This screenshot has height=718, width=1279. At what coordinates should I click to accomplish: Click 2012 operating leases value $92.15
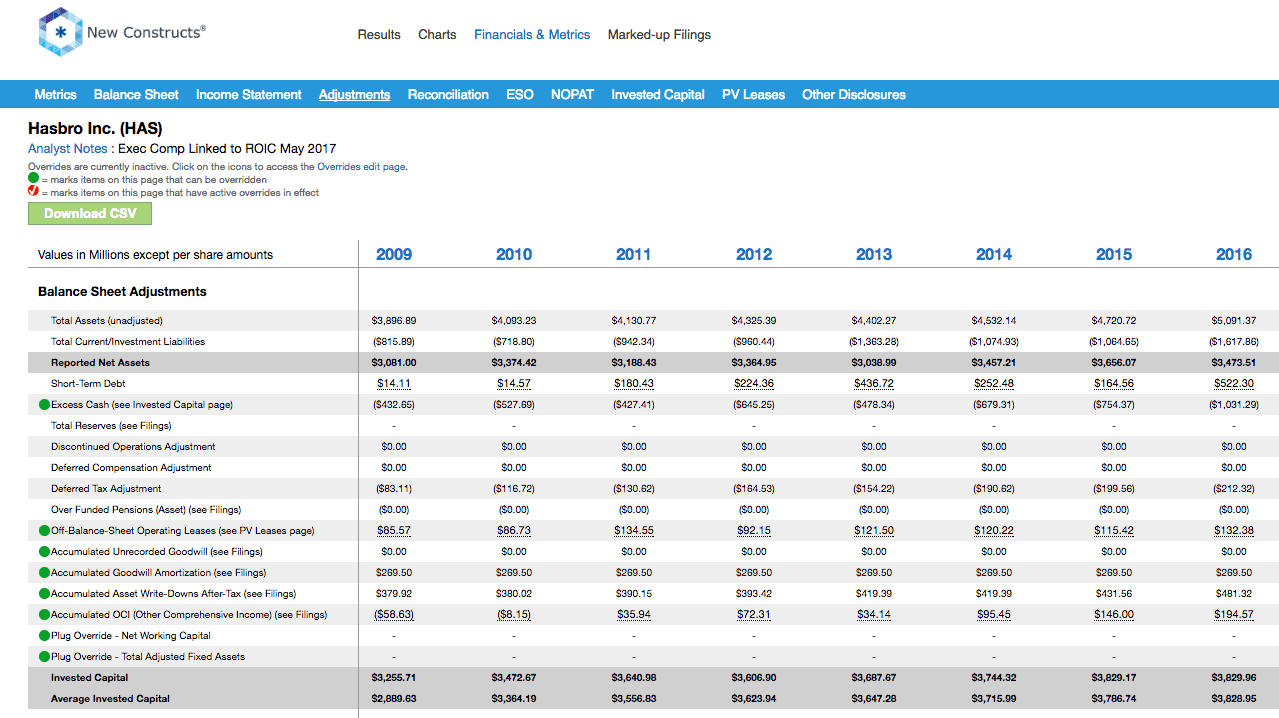(x=754, y=531)
